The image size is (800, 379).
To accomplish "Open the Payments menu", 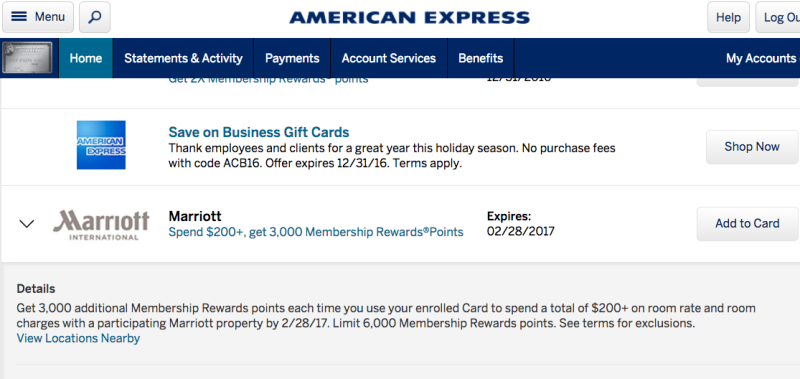I will click(x=292, y=58).
